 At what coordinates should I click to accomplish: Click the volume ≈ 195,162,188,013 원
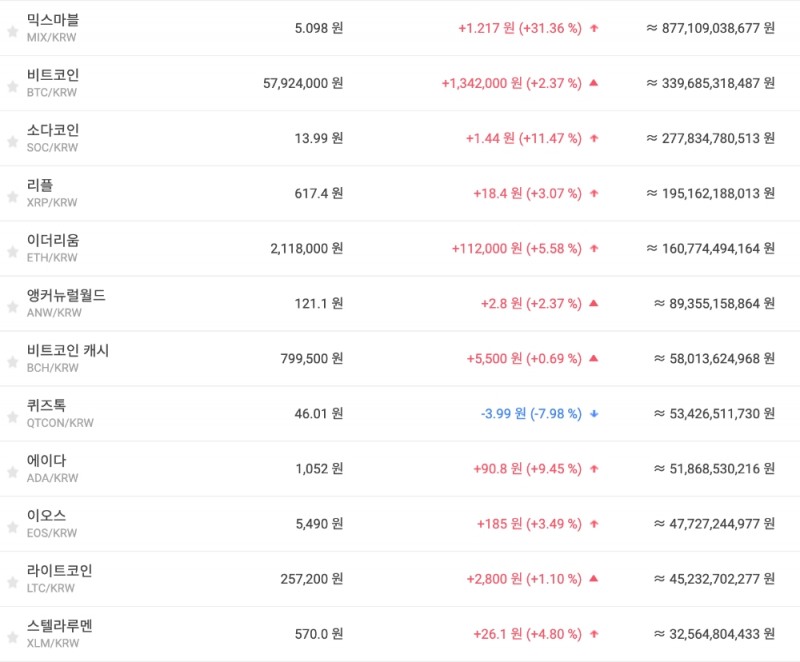point(711,193)
